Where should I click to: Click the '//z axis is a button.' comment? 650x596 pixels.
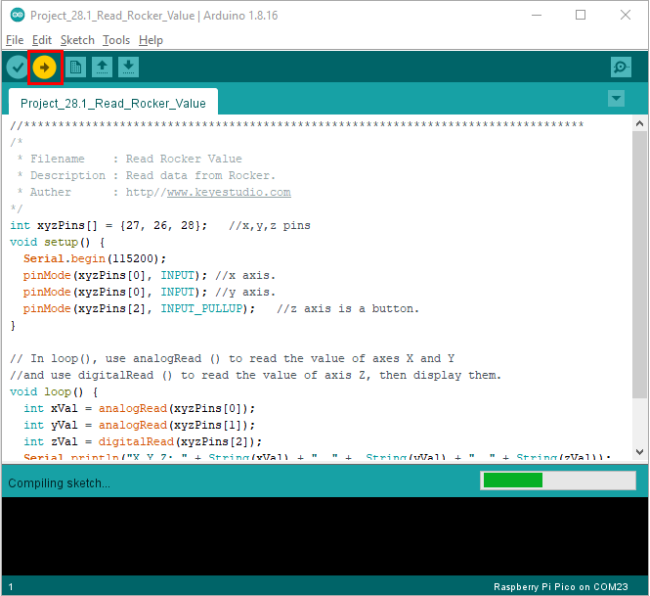[x=348, y=308]
